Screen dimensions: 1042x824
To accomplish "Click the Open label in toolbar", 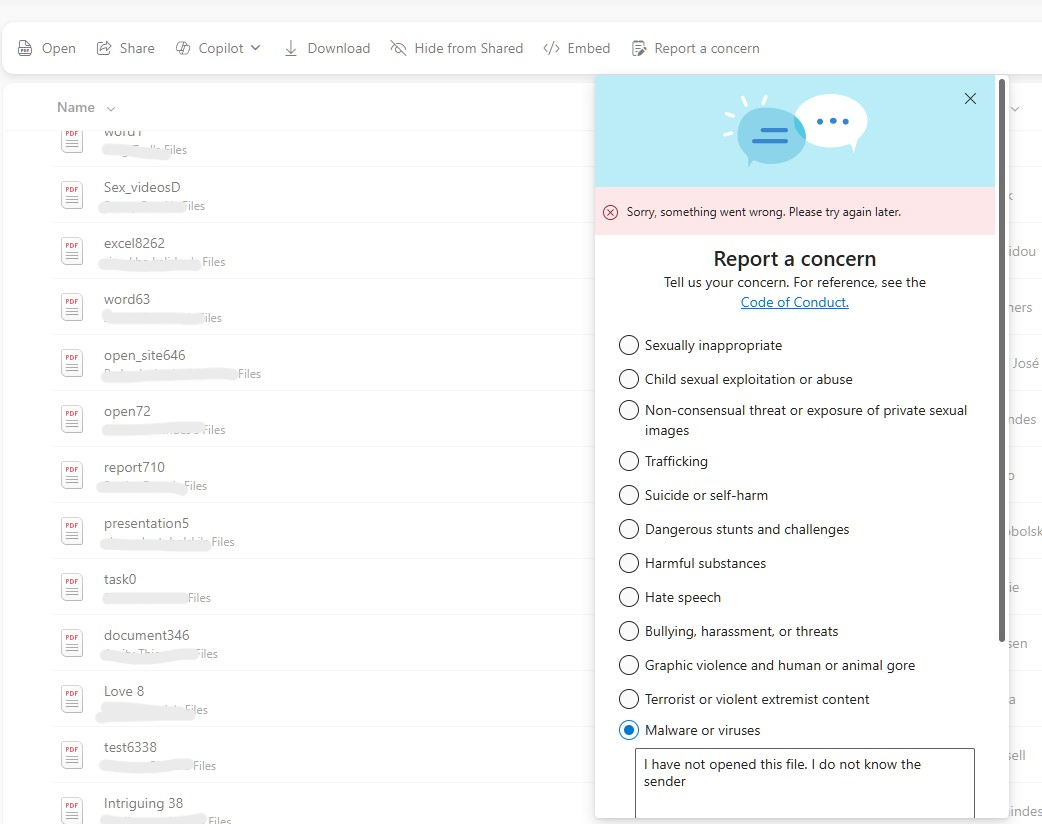I will point(58,49).
